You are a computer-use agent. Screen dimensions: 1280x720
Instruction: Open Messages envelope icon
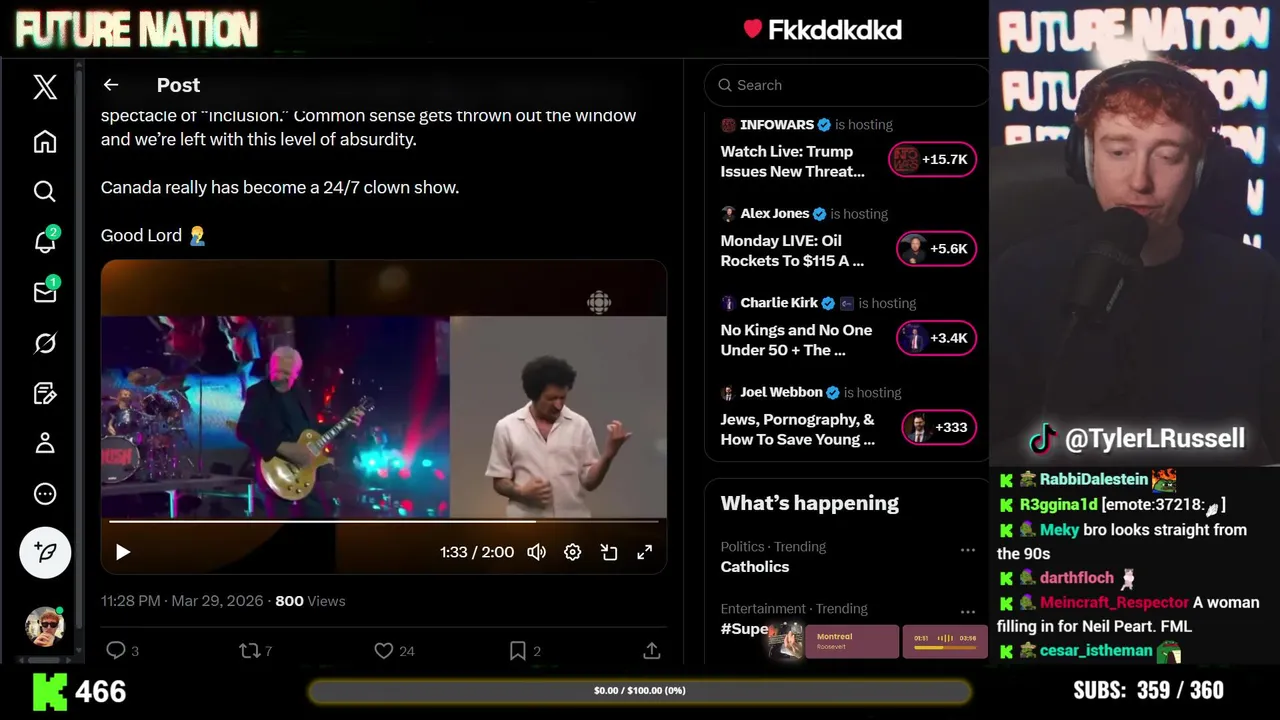(x=45, y=292)
